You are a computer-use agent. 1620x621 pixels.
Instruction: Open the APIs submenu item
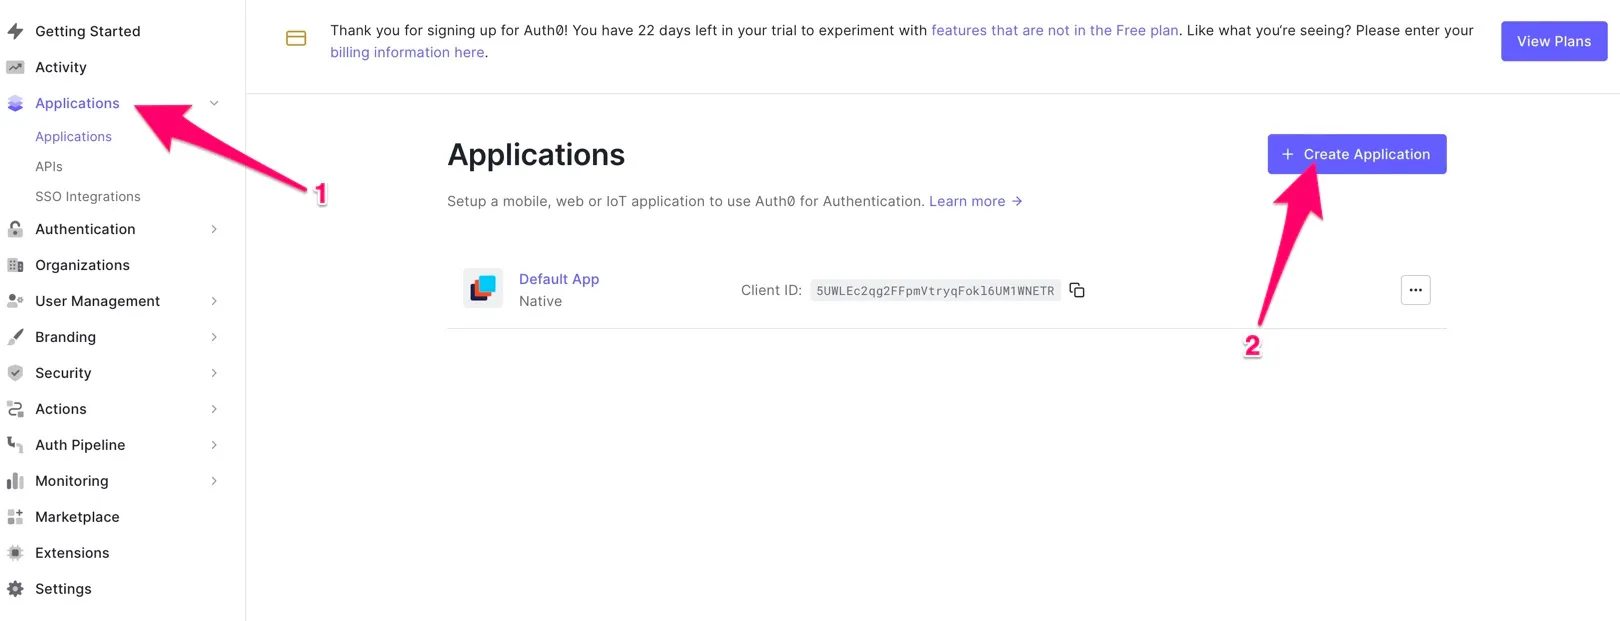(x=49, y=167)
